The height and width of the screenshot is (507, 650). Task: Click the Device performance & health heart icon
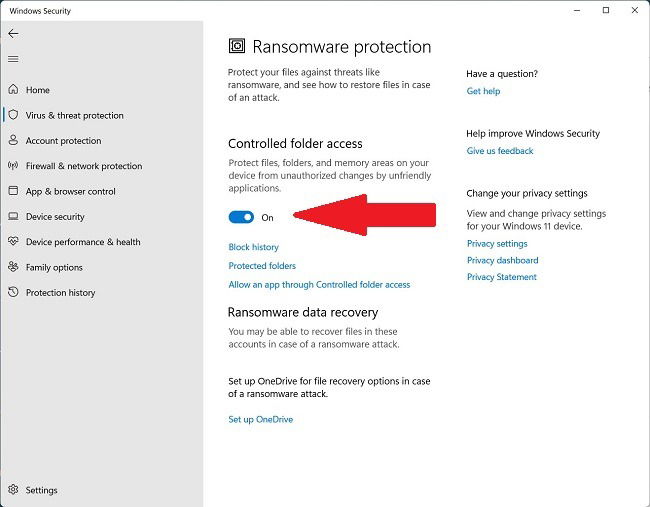tap(14, 242)
